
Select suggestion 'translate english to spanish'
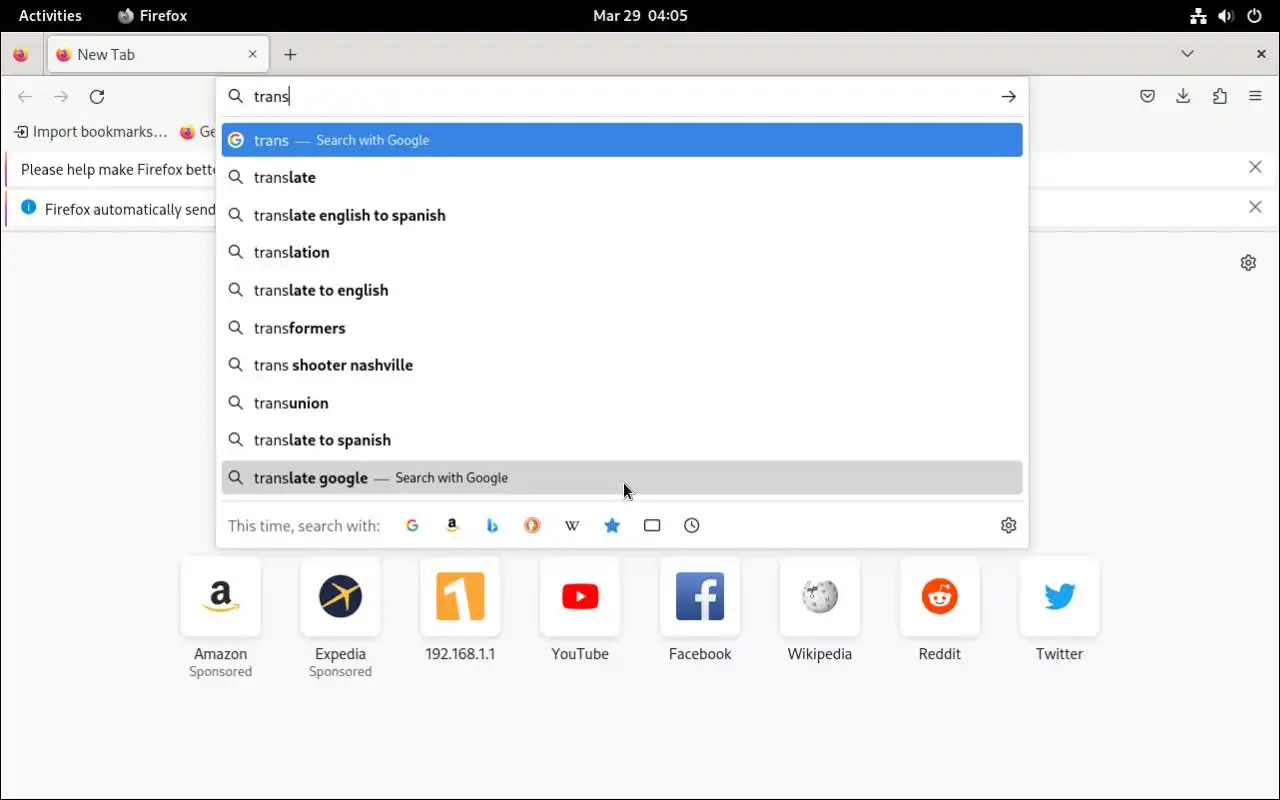[622, 215]
